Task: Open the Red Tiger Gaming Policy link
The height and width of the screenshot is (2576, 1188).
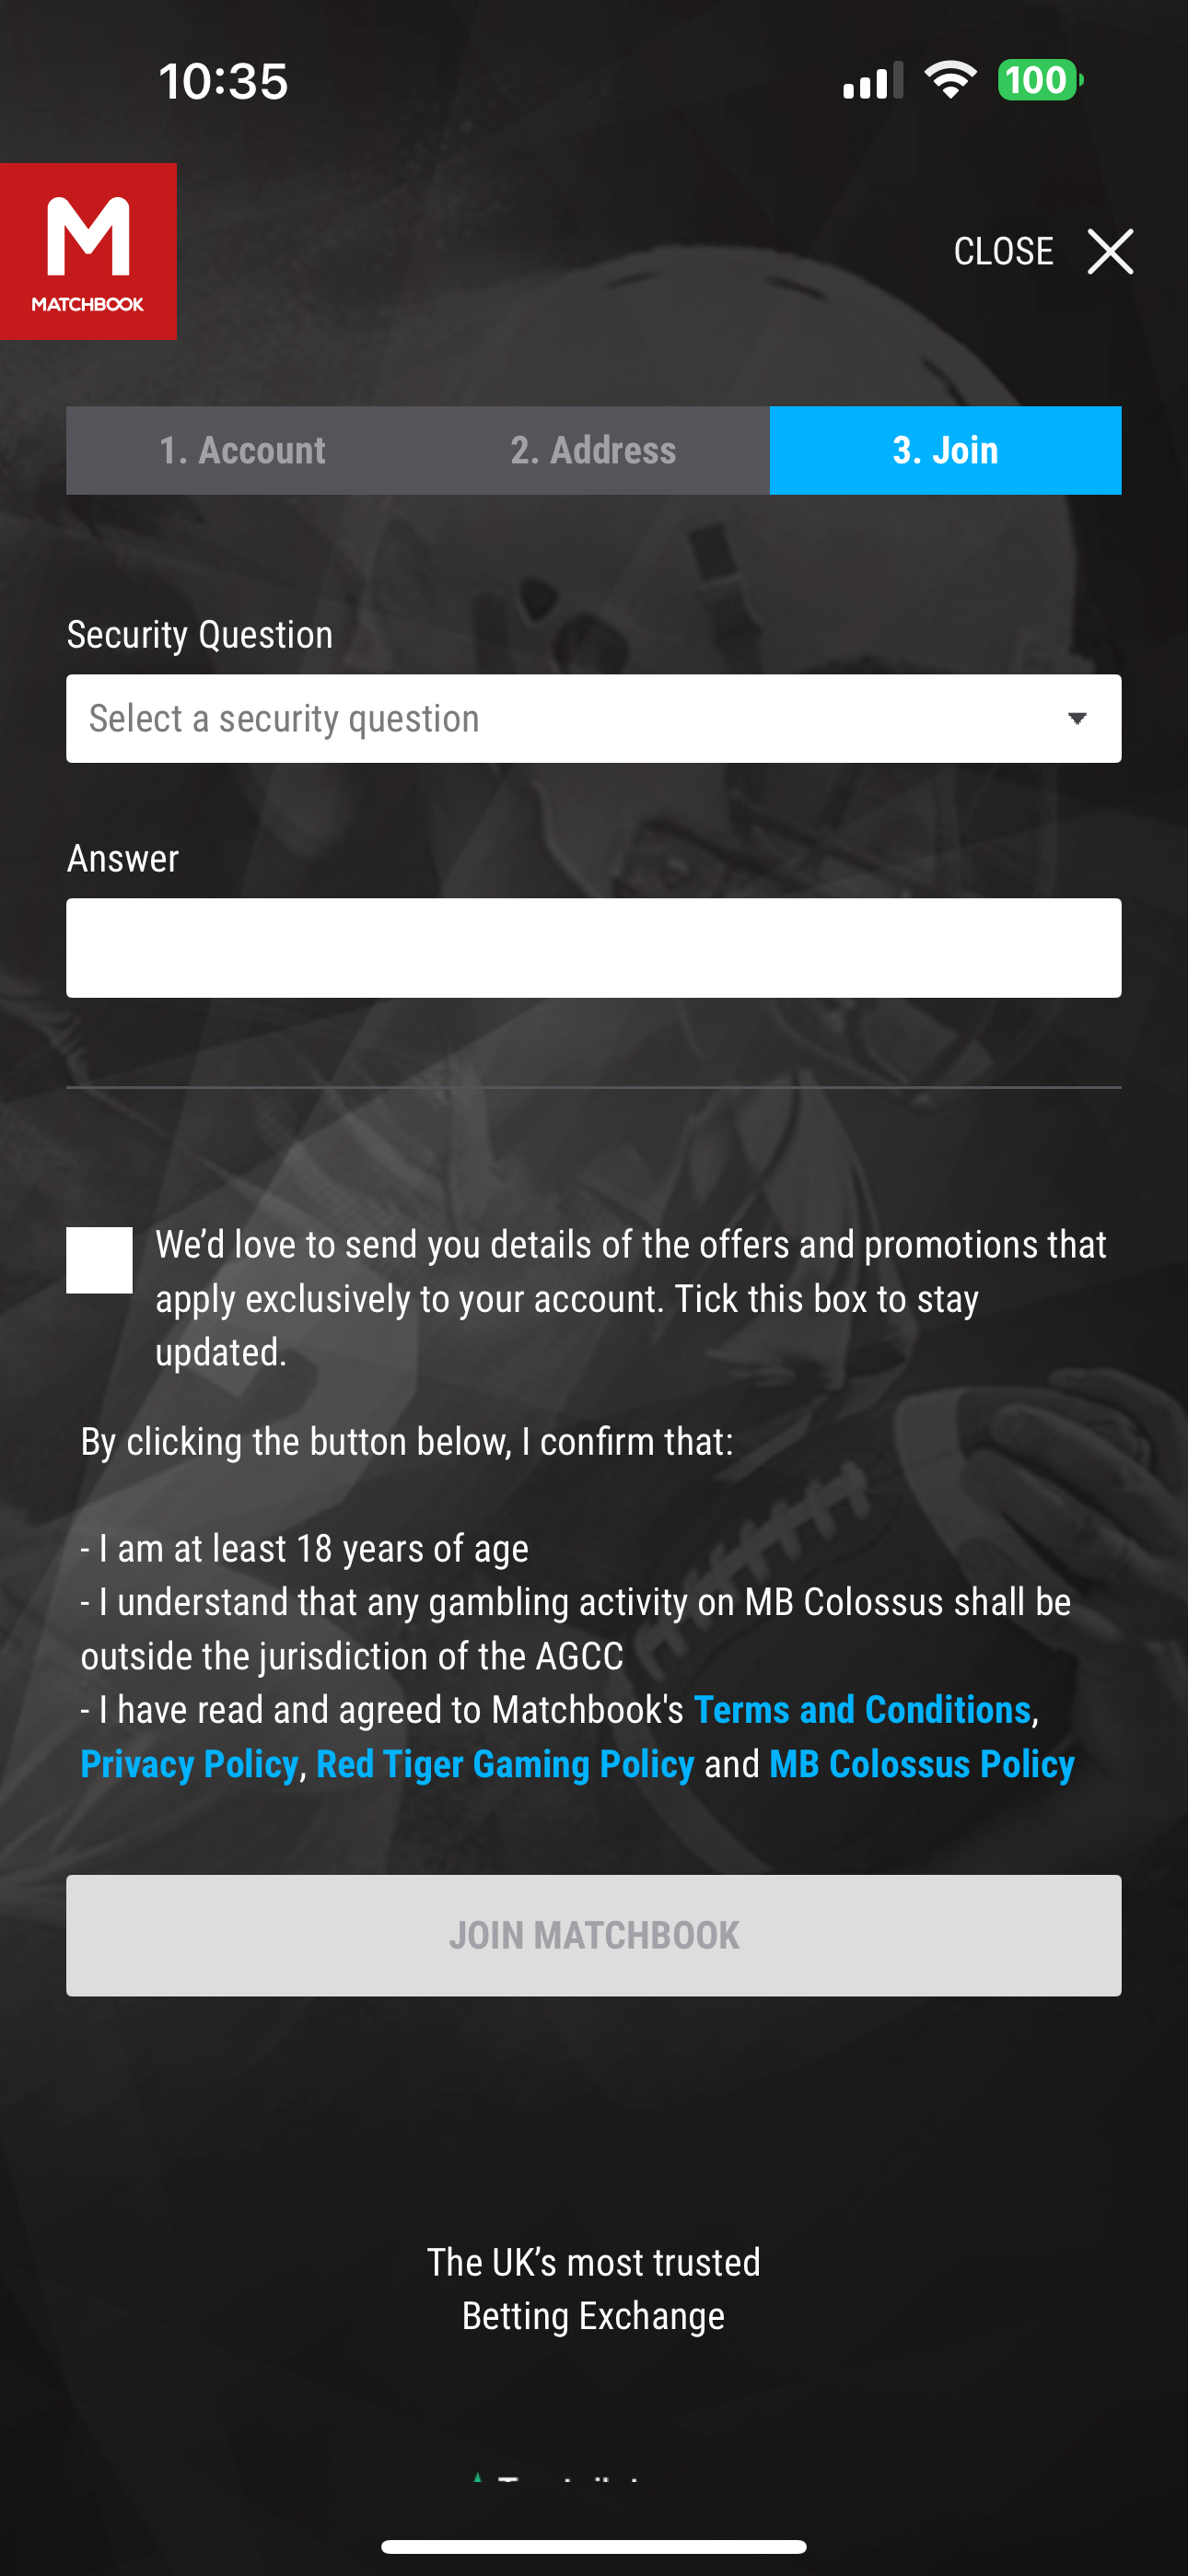Action: click(x=505, y=1764)
